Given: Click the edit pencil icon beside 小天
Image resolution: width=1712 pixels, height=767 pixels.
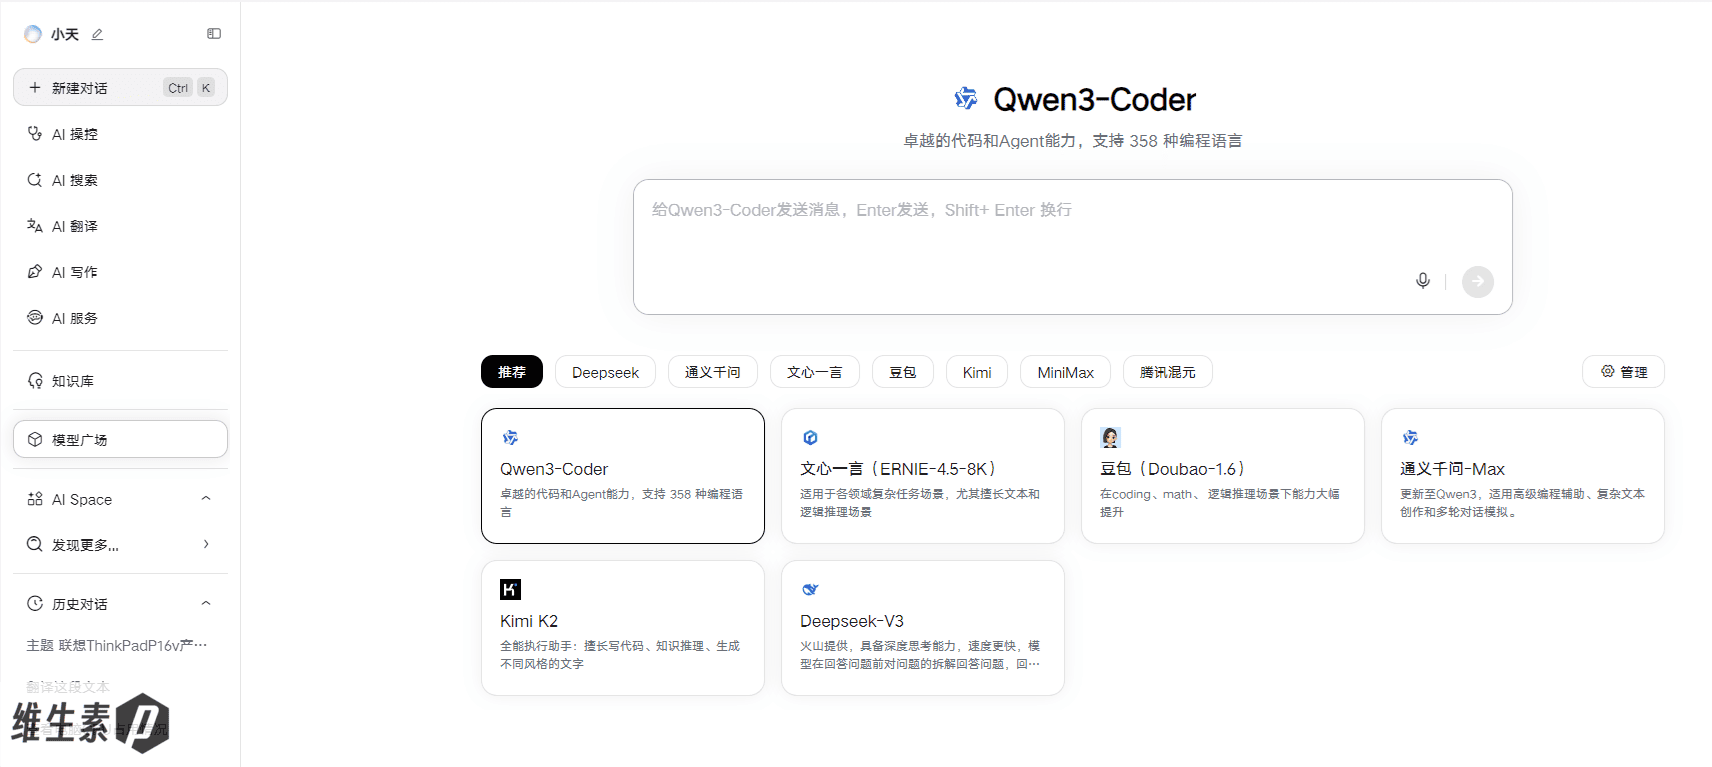Looking at the screenshot, I should (x=97, y=35).
